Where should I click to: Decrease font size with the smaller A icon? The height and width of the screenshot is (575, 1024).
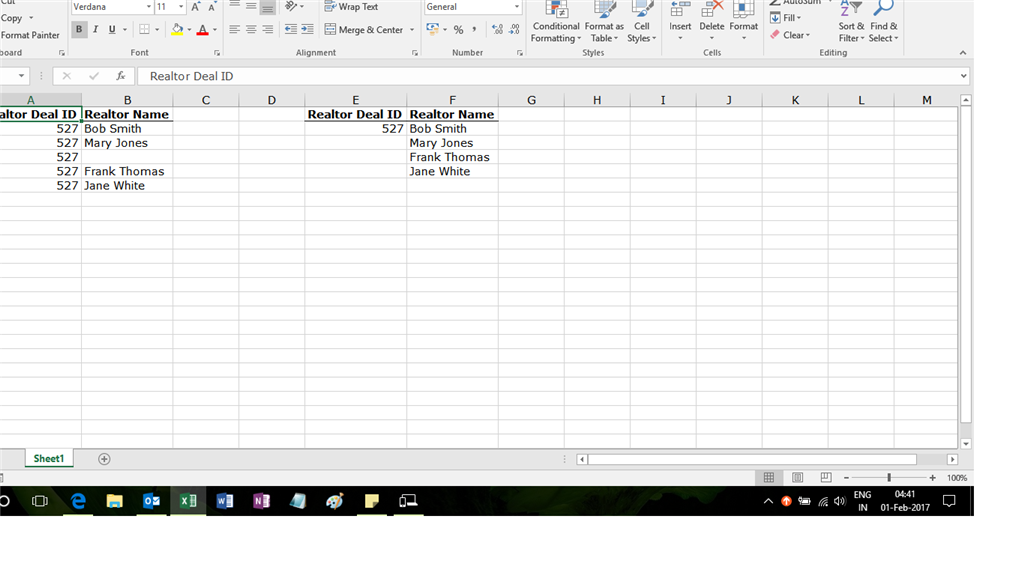tap(212, 7)
